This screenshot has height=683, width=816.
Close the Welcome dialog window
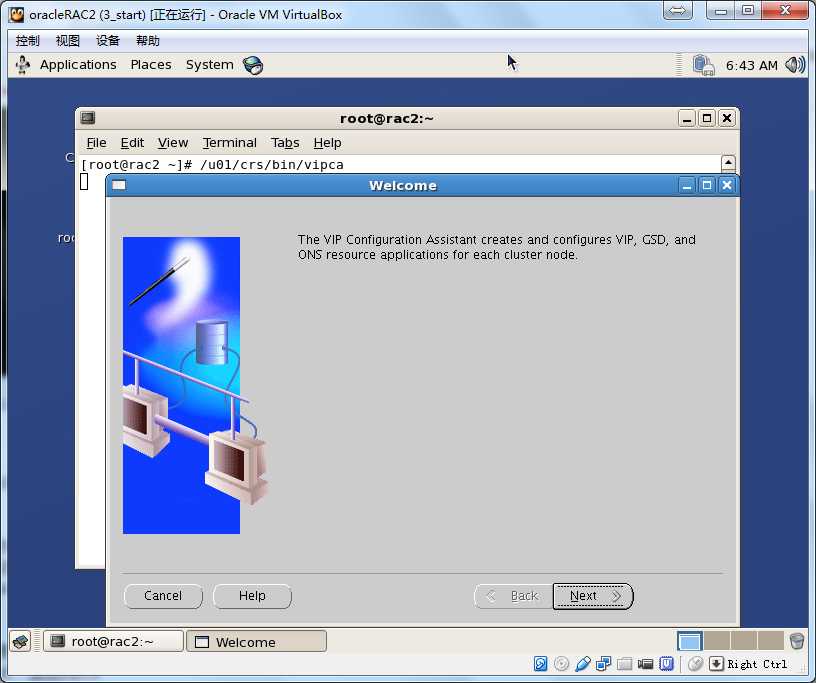[x=727, y=185]
